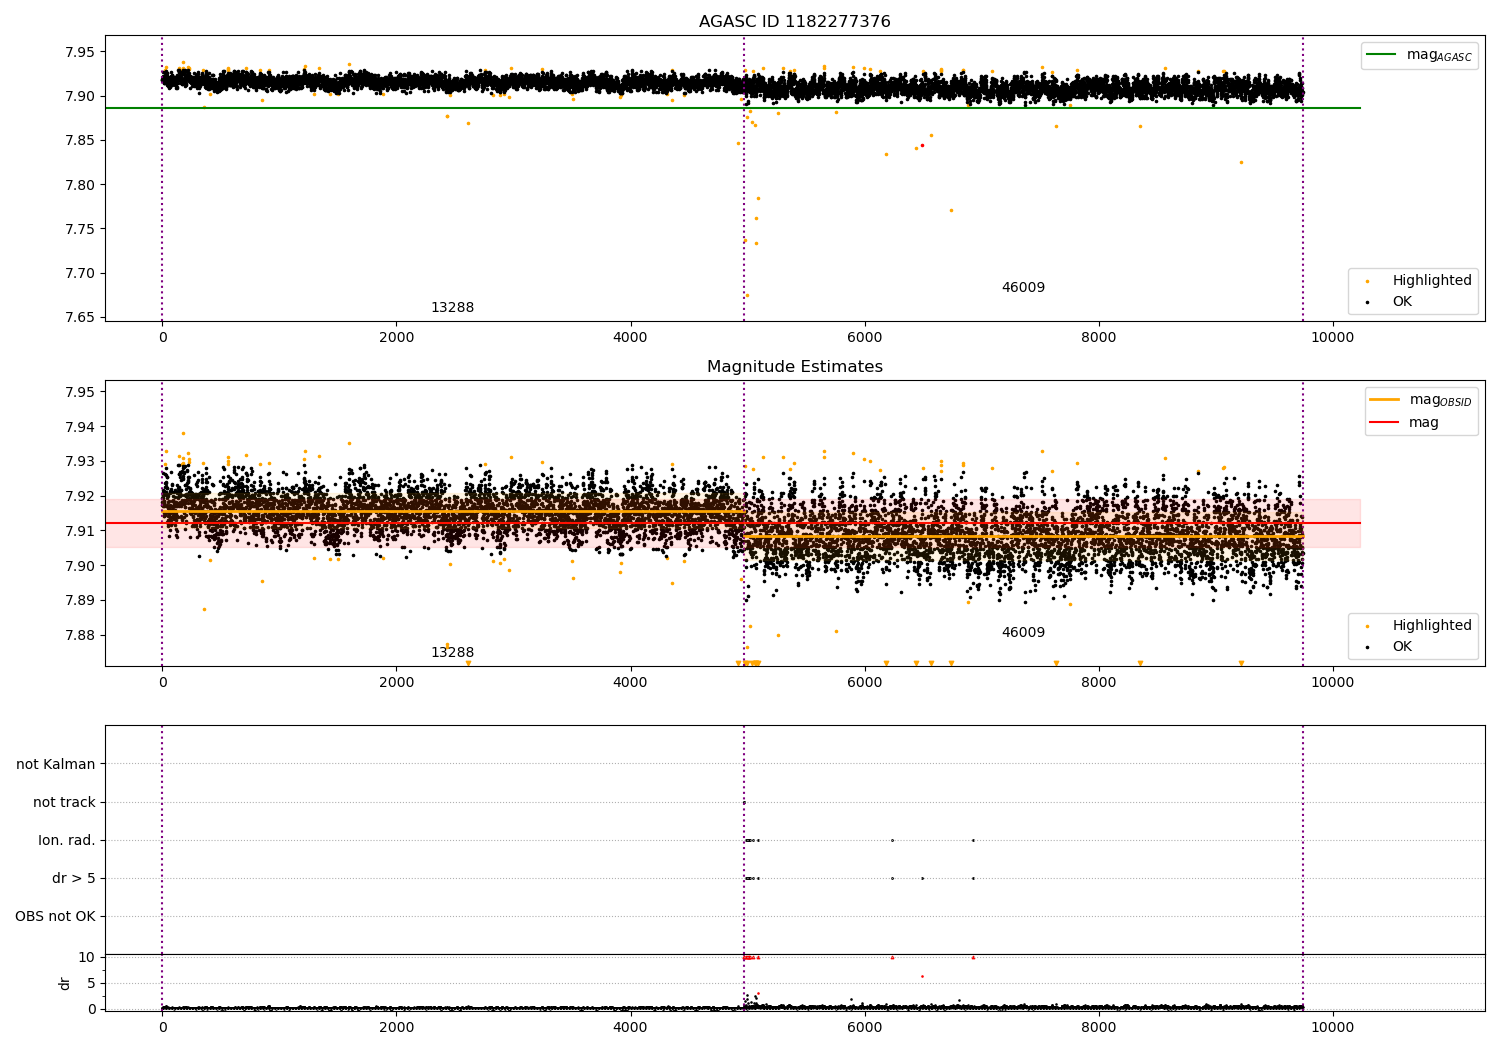Click the "OBS not OK" row label
This screenshot has width=1500, height=1050.
(55, 917)
